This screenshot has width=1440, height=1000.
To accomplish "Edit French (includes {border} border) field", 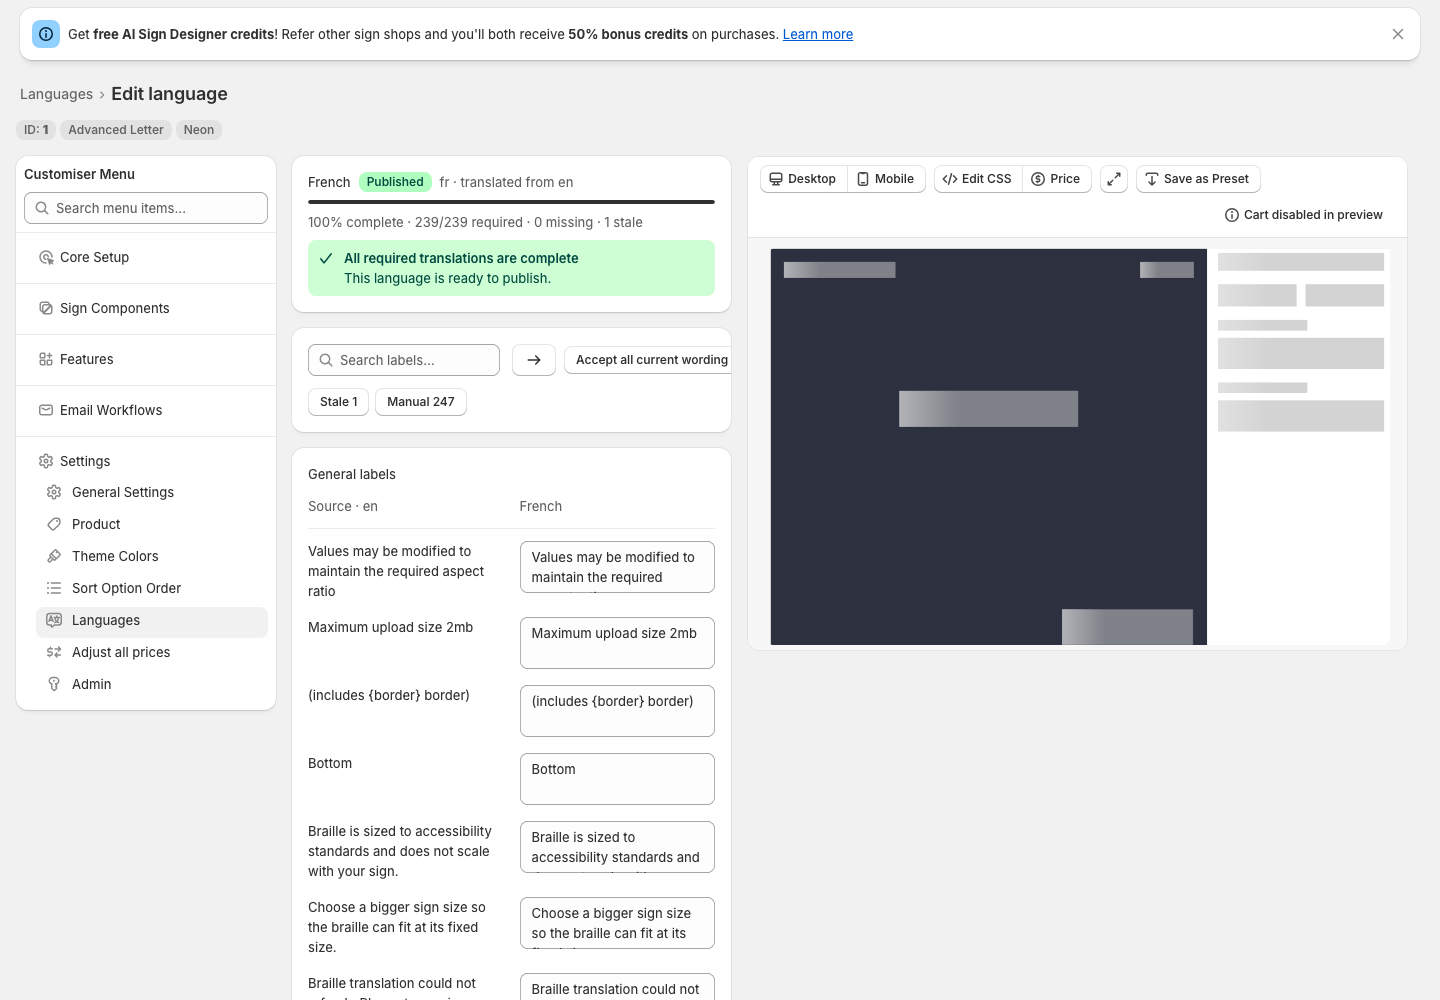I will (617, 711).
